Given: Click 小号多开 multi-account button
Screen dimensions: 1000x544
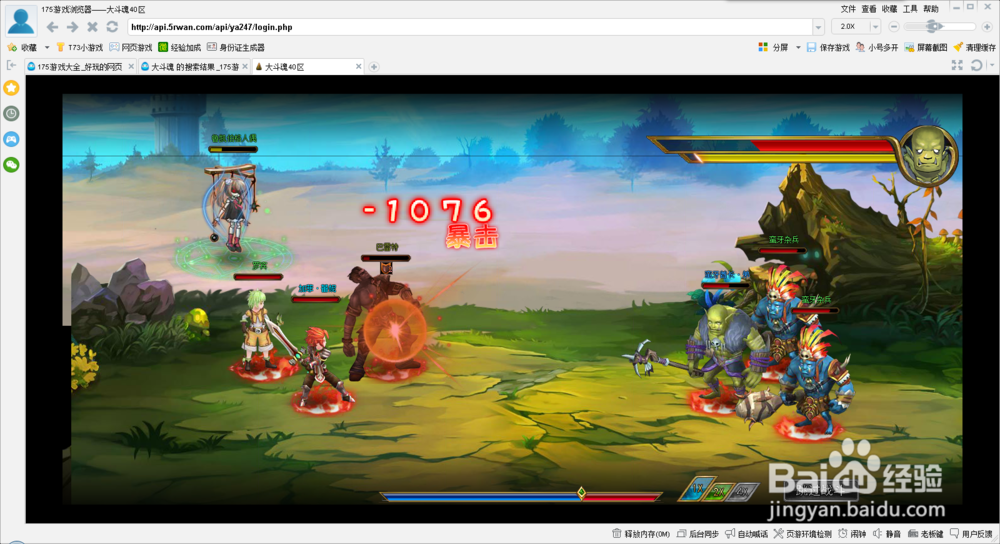Looking at the screenshot, I should [877, 47].
